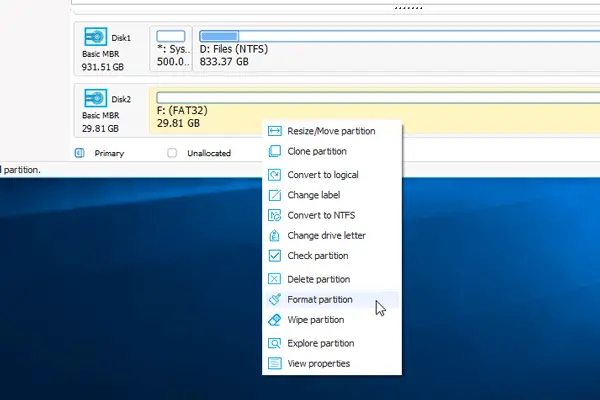Click the F: partition usage bar
Image resolution: width=600 pixels, height=400 pixels.
(x=378, y=98)
